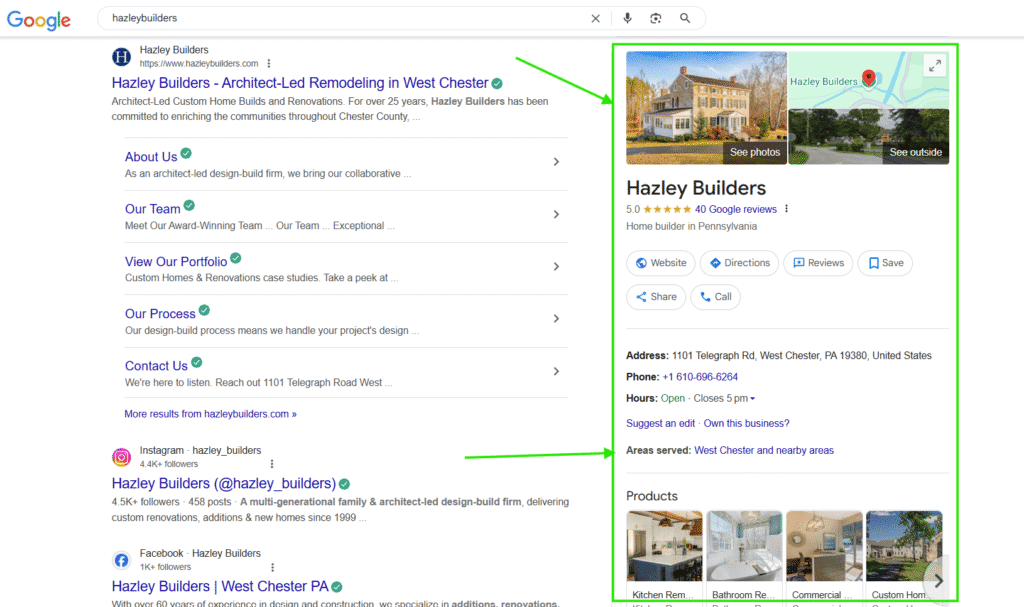Click the Save button in the business panel
This screenshot has height=607, width=1024.
(884, 262)
